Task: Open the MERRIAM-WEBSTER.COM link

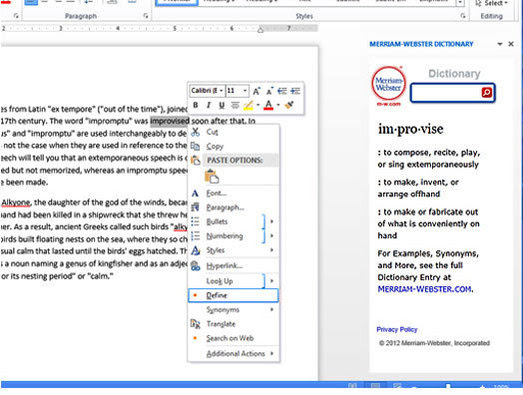Action: (425, 289)
